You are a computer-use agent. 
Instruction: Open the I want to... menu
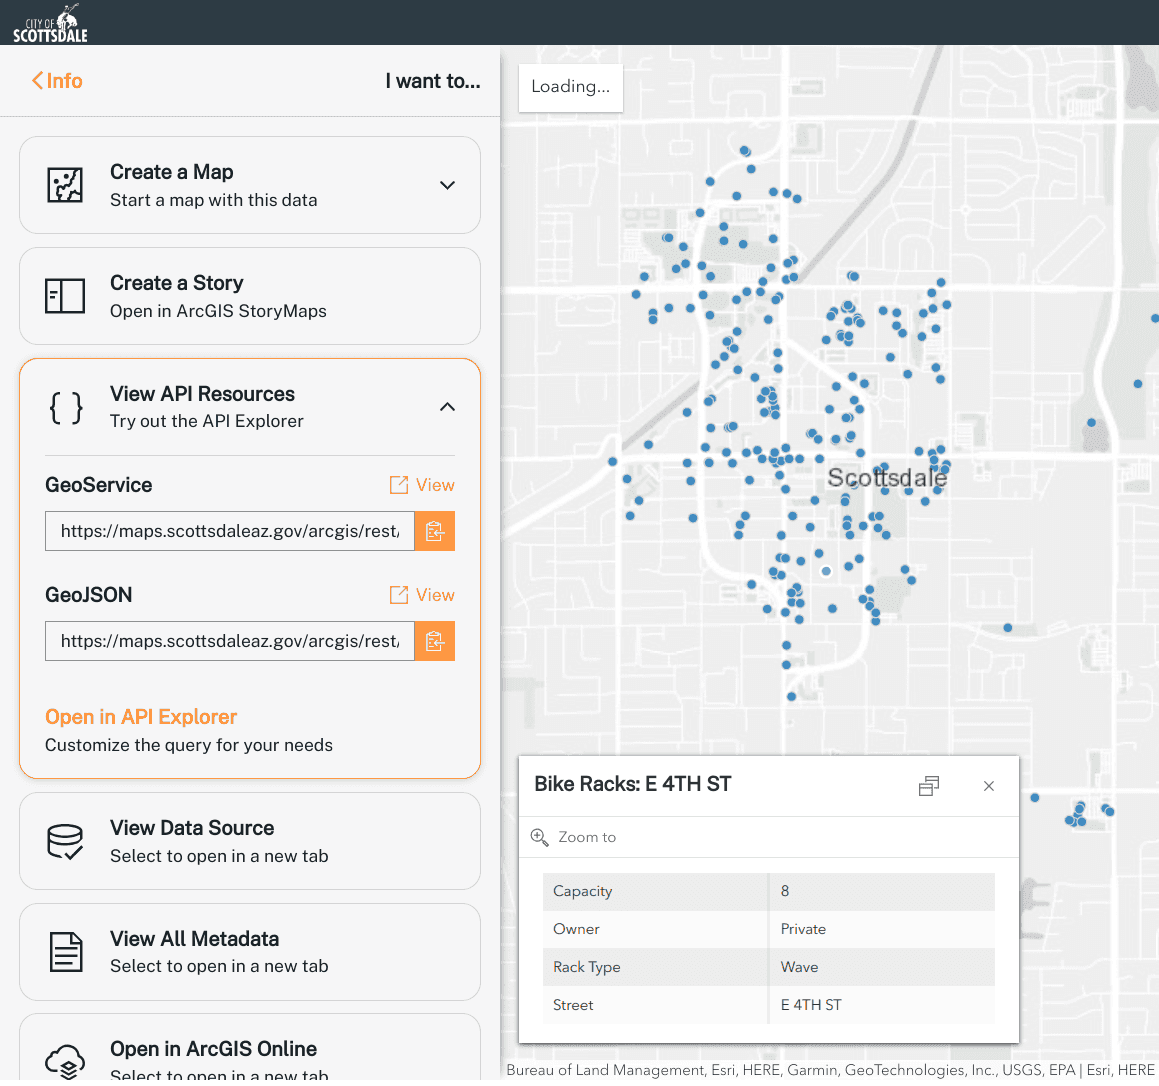click(432, 81)
